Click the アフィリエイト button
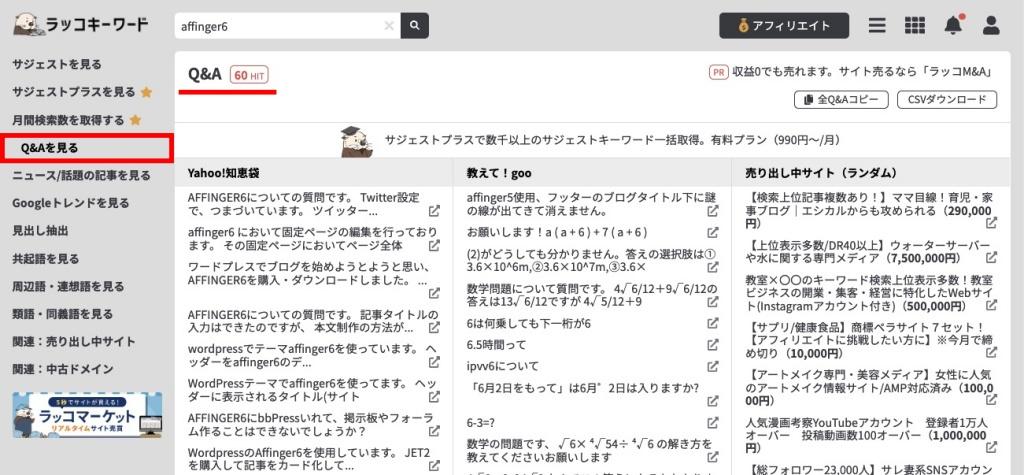This screenshot has width=1024, height=475. [784, 26]
